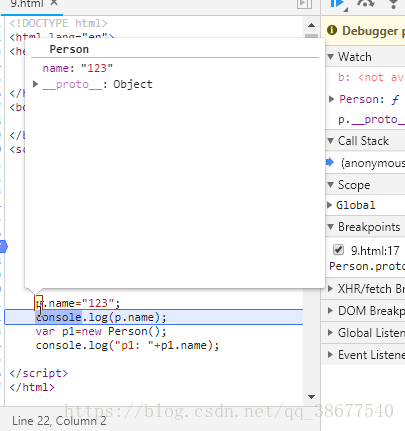Expand the Event Listener Breakpoints section
405x431 pixels.
point(330,355)
